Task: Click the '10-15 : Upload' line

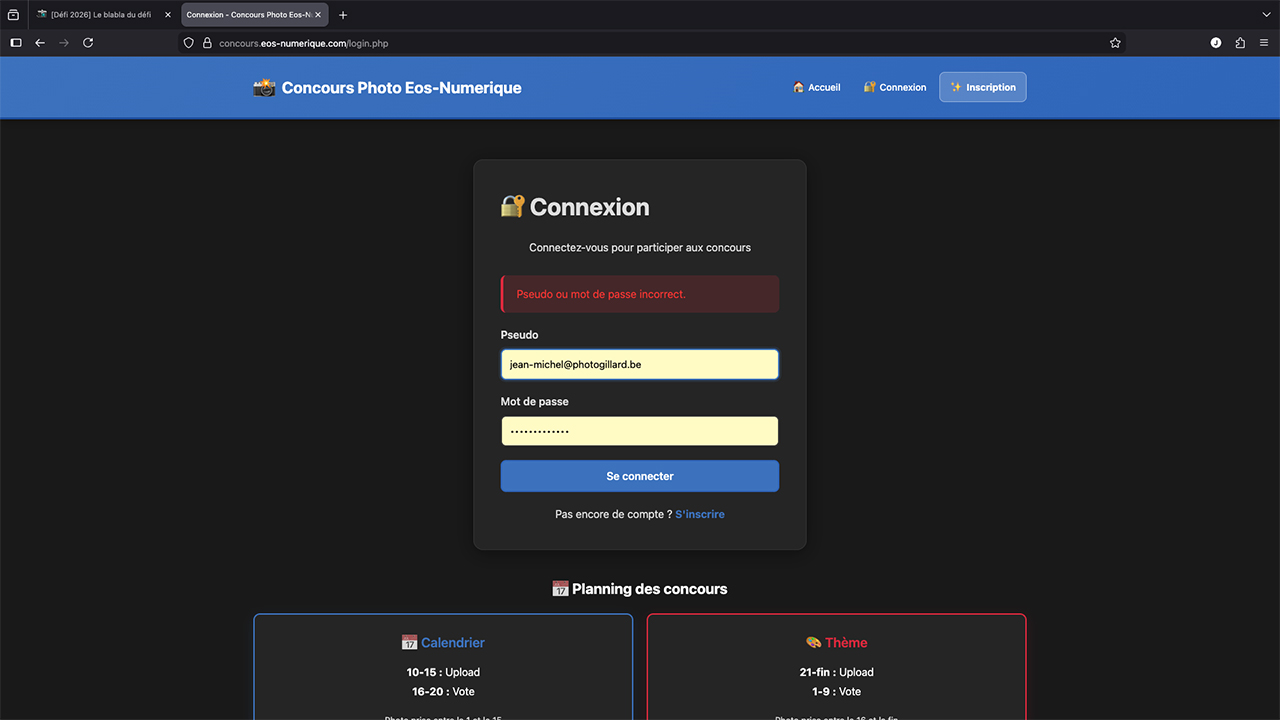Action: (443, 672)
